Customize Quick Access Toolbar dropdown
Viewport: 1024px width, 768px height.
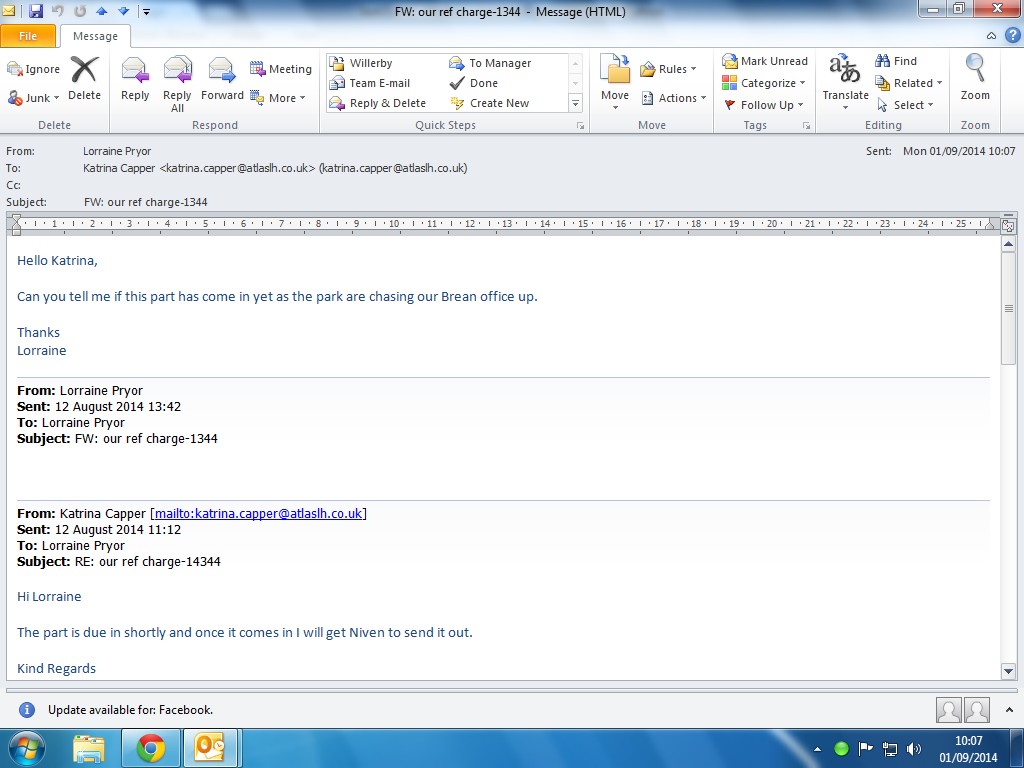click(146, 11)
